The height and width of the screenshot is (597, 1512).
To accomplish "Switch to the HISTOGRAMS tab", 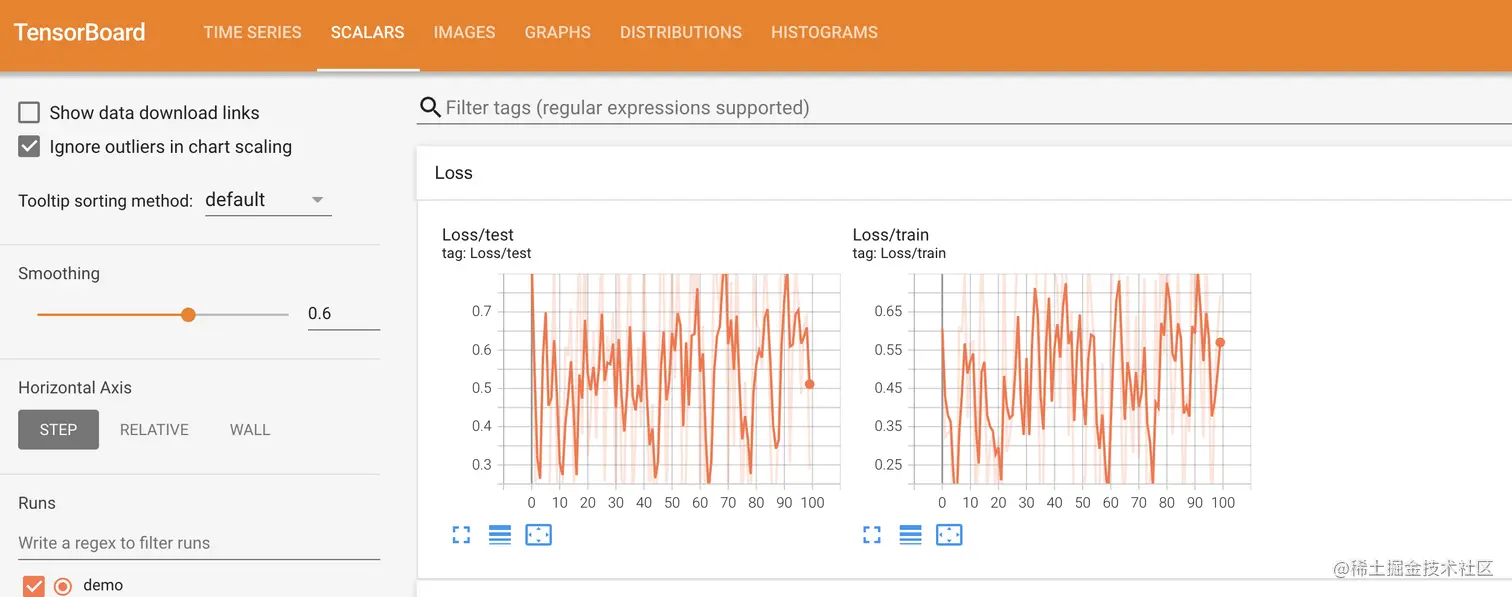I will pos(824,32).
